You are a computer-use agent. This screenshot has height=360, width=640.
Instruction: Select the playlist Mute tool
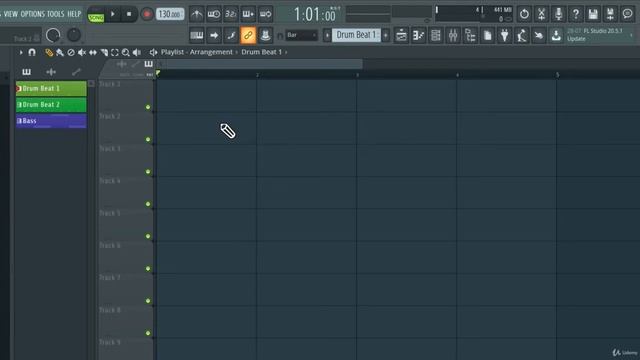(82, 52)
